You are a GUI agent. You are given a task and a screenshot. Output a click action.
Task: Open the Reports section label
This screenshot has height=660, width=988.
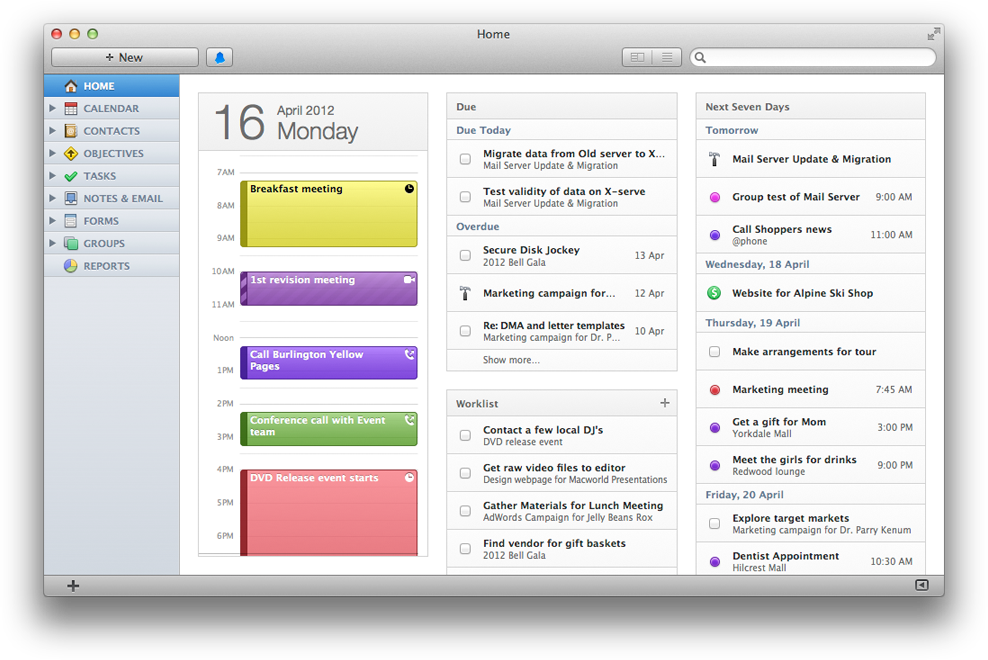[x=106, y=266]
